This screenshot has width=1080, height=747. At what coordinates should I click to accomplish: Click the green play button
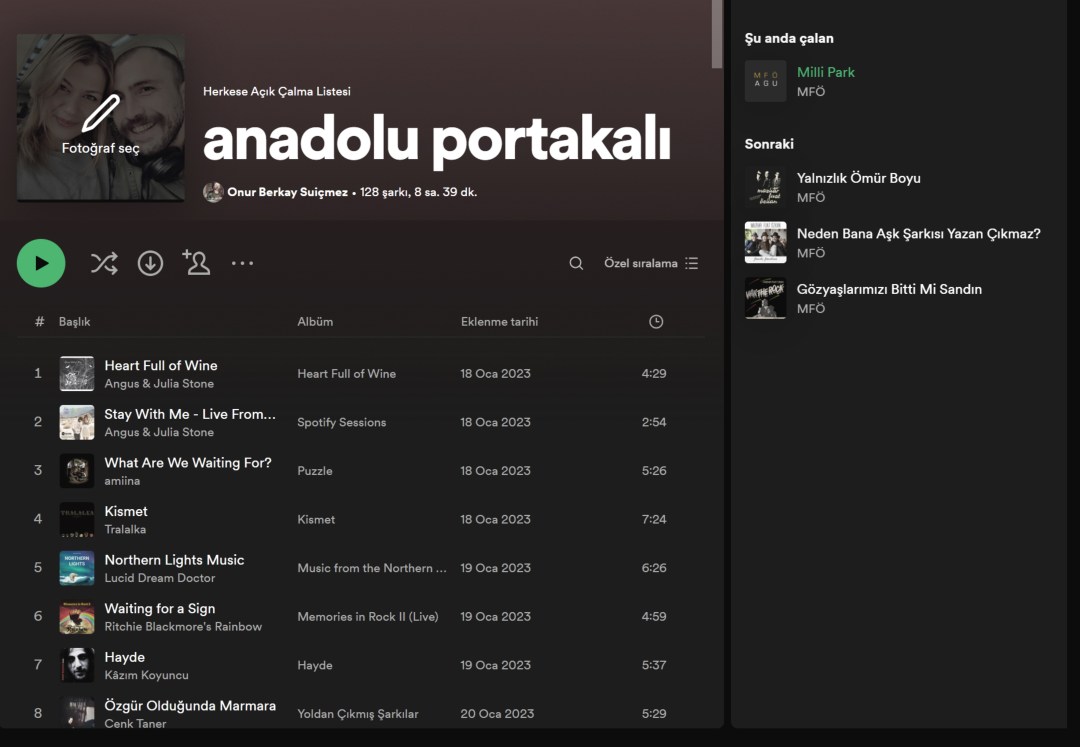41,263
